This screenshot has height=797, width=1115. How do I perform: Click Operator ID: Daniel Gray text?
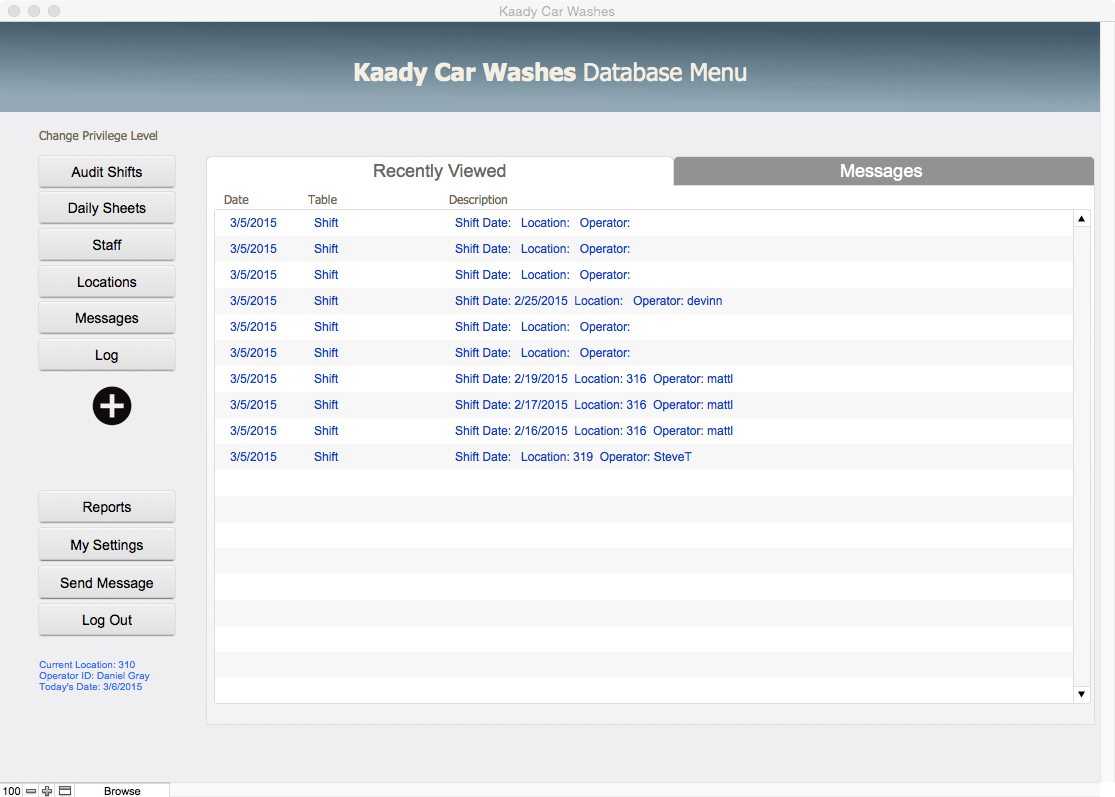click(x=94, y=675)
